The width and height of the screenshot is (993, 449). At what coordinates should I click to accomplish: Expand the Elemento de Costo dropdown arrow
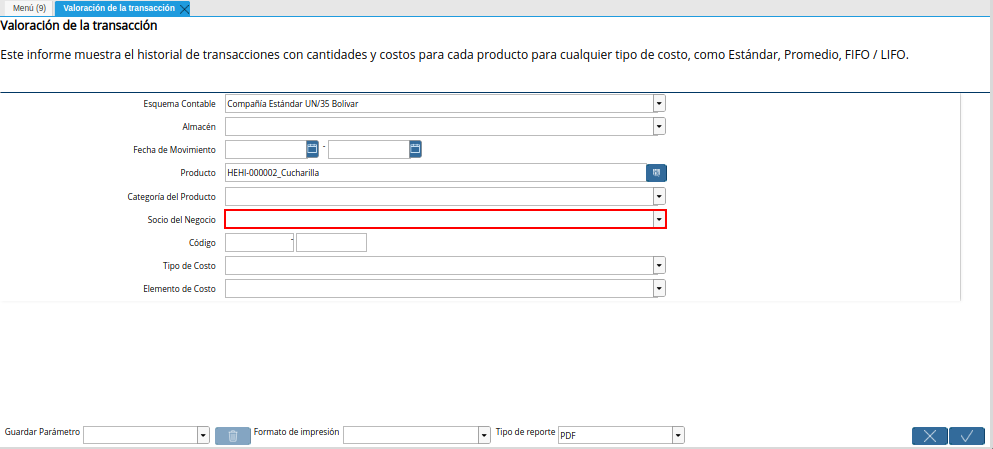(x=660, y=289)
